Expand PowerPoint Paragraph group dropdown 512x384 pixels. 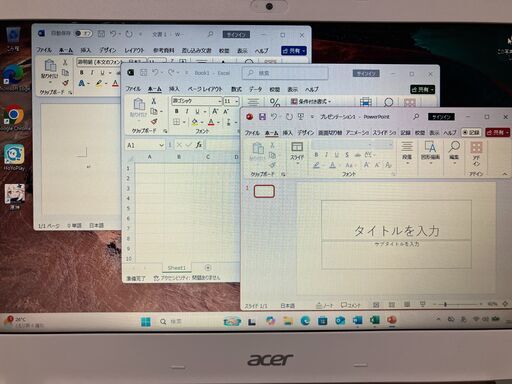tap(407, 154)
